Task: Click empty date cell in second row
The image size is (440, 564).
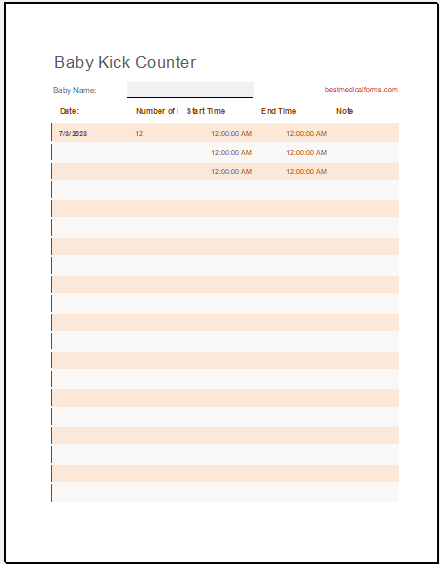Action: [x=91, y=153]
